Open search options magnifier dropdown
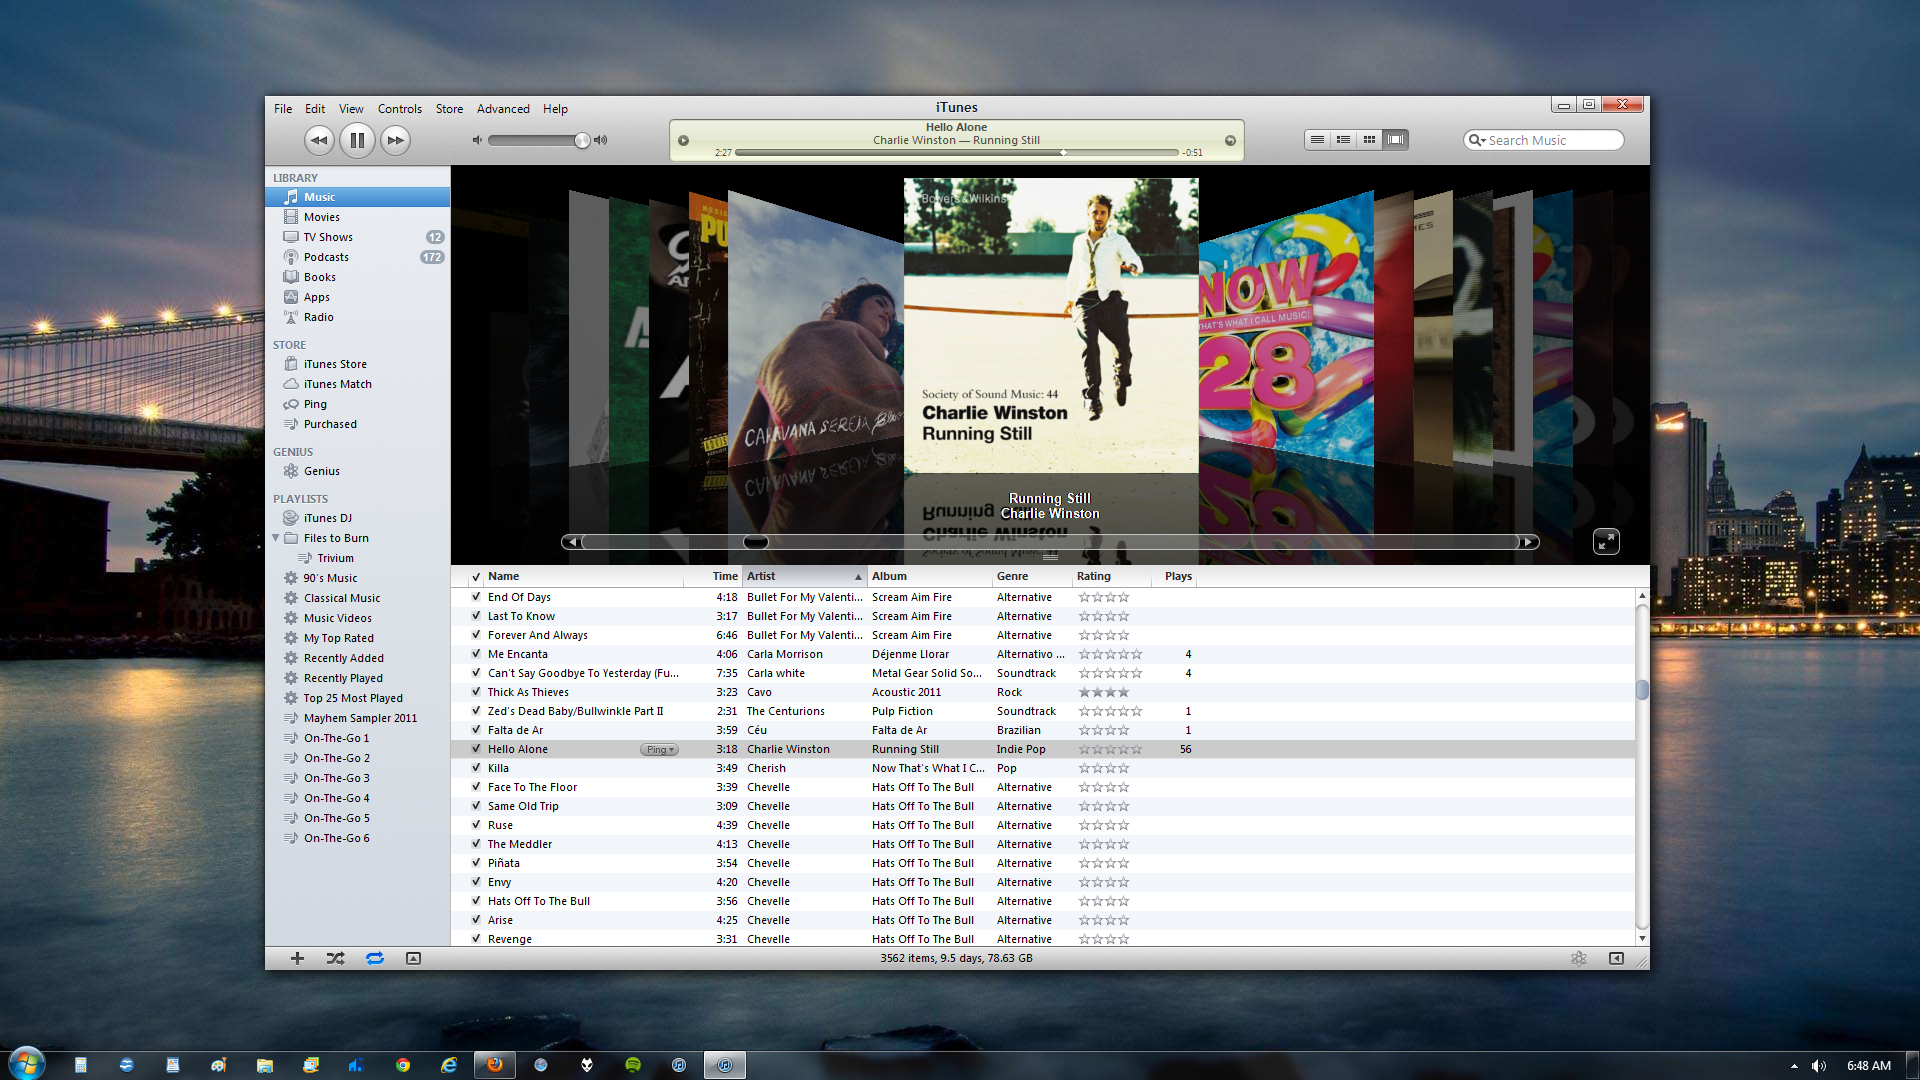The height and width of the screenshot is (1080, 1920). 1476,140
